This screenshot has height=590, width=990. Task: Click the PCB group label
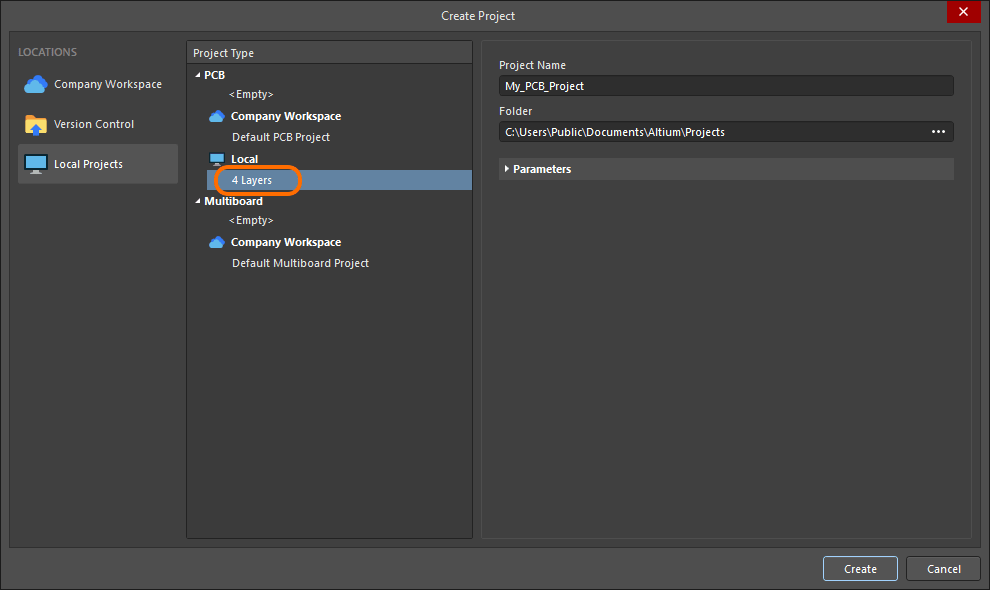215,75
